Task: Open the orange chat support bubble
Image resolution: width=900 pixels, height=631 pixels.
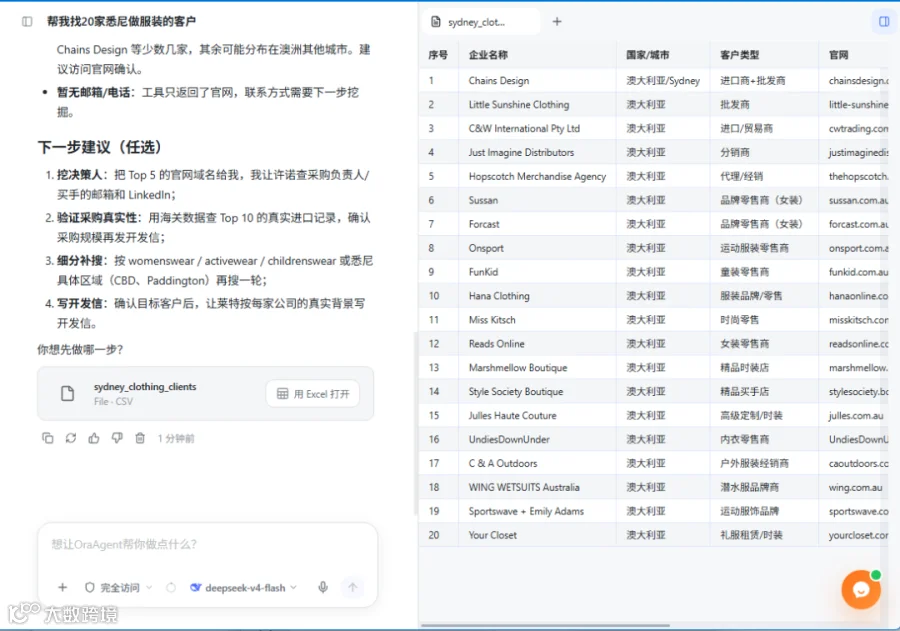Action: coord(861,589)
